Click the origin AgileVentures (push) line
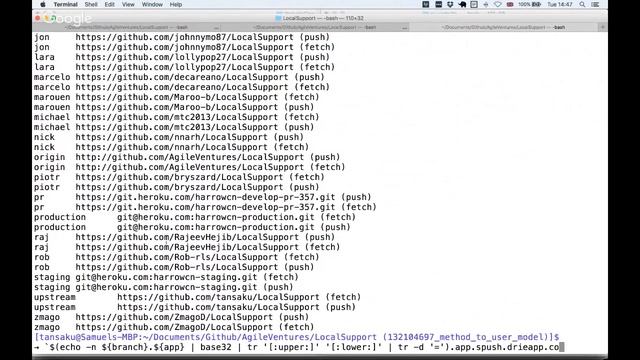Image resolution: width=640 pixels, height=360 pixels. tap(187, 157)
